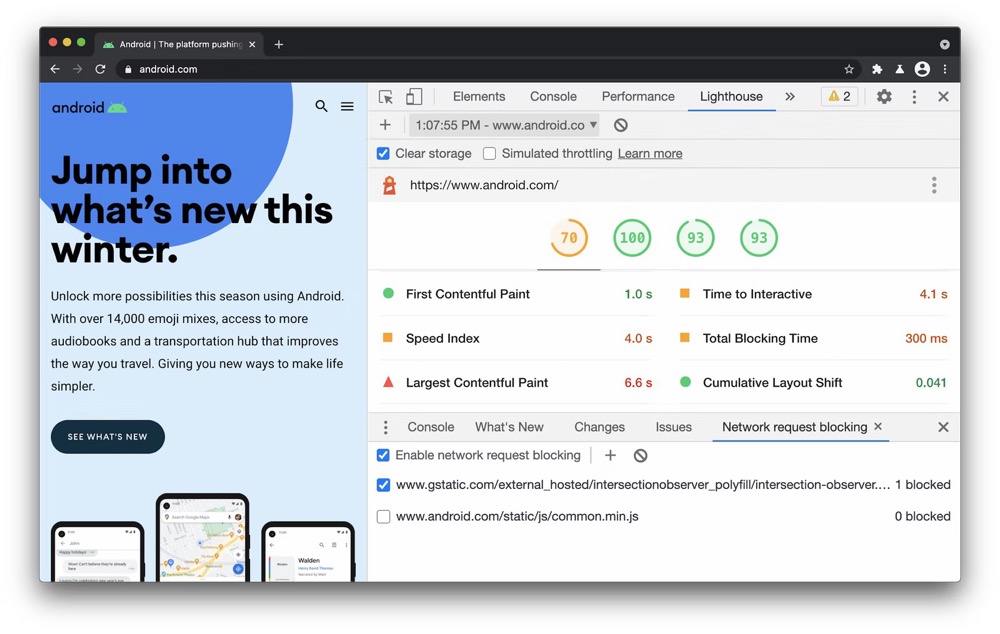Open the drawer three-dot menu

385,427
